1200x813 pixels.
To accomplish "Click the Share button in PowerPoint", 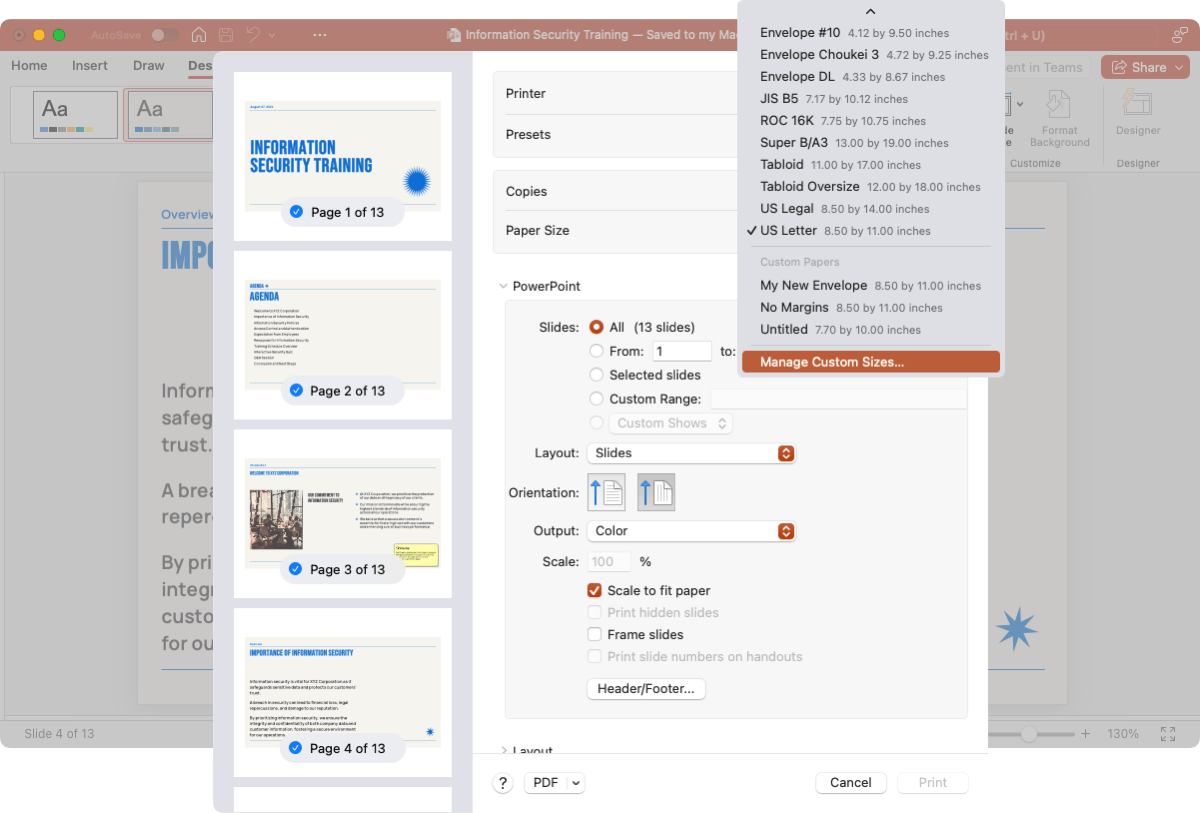I will coord(1145,67).
